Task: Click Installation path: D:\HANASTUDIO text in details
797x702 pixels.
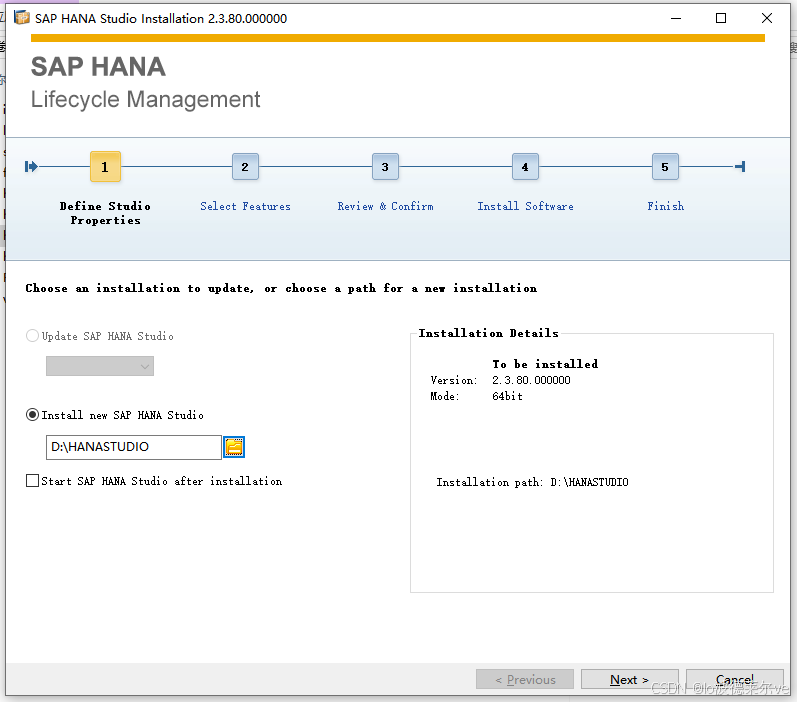Action: click(x=532, y=482)
